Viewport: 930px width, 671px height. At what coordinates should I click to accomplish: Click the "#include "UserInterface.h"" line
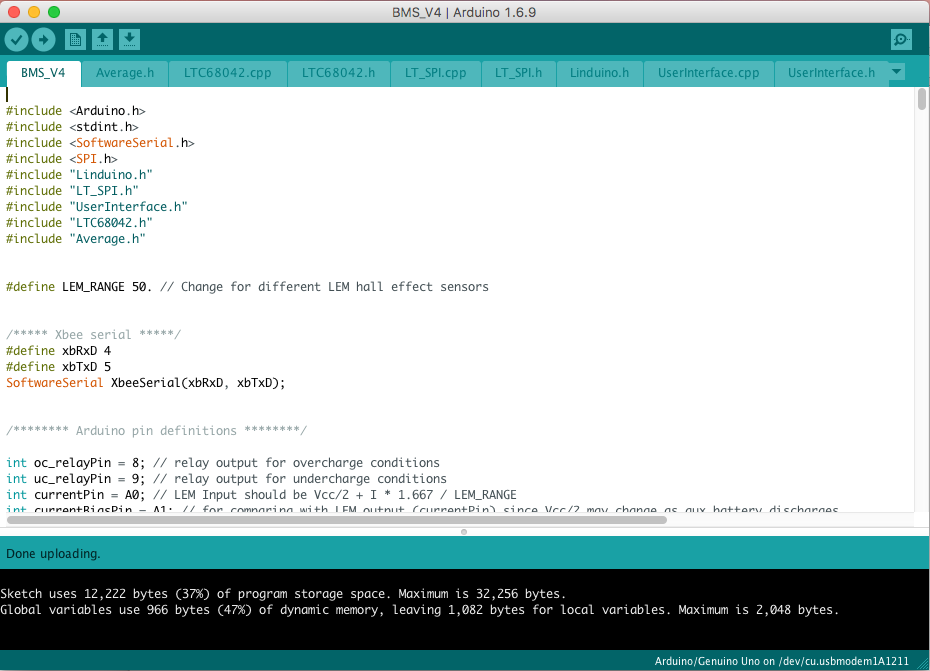coord(97,207)
